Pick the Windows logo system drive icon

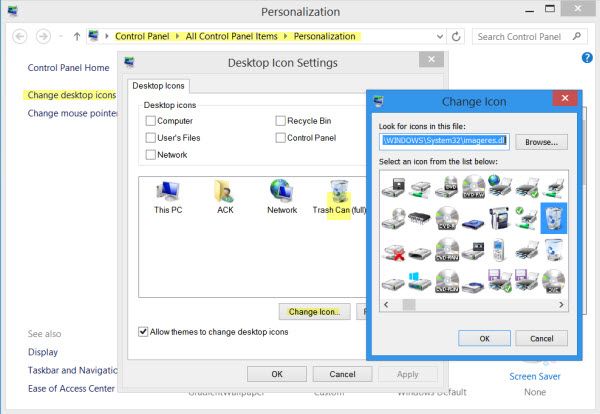click(420, 282)
